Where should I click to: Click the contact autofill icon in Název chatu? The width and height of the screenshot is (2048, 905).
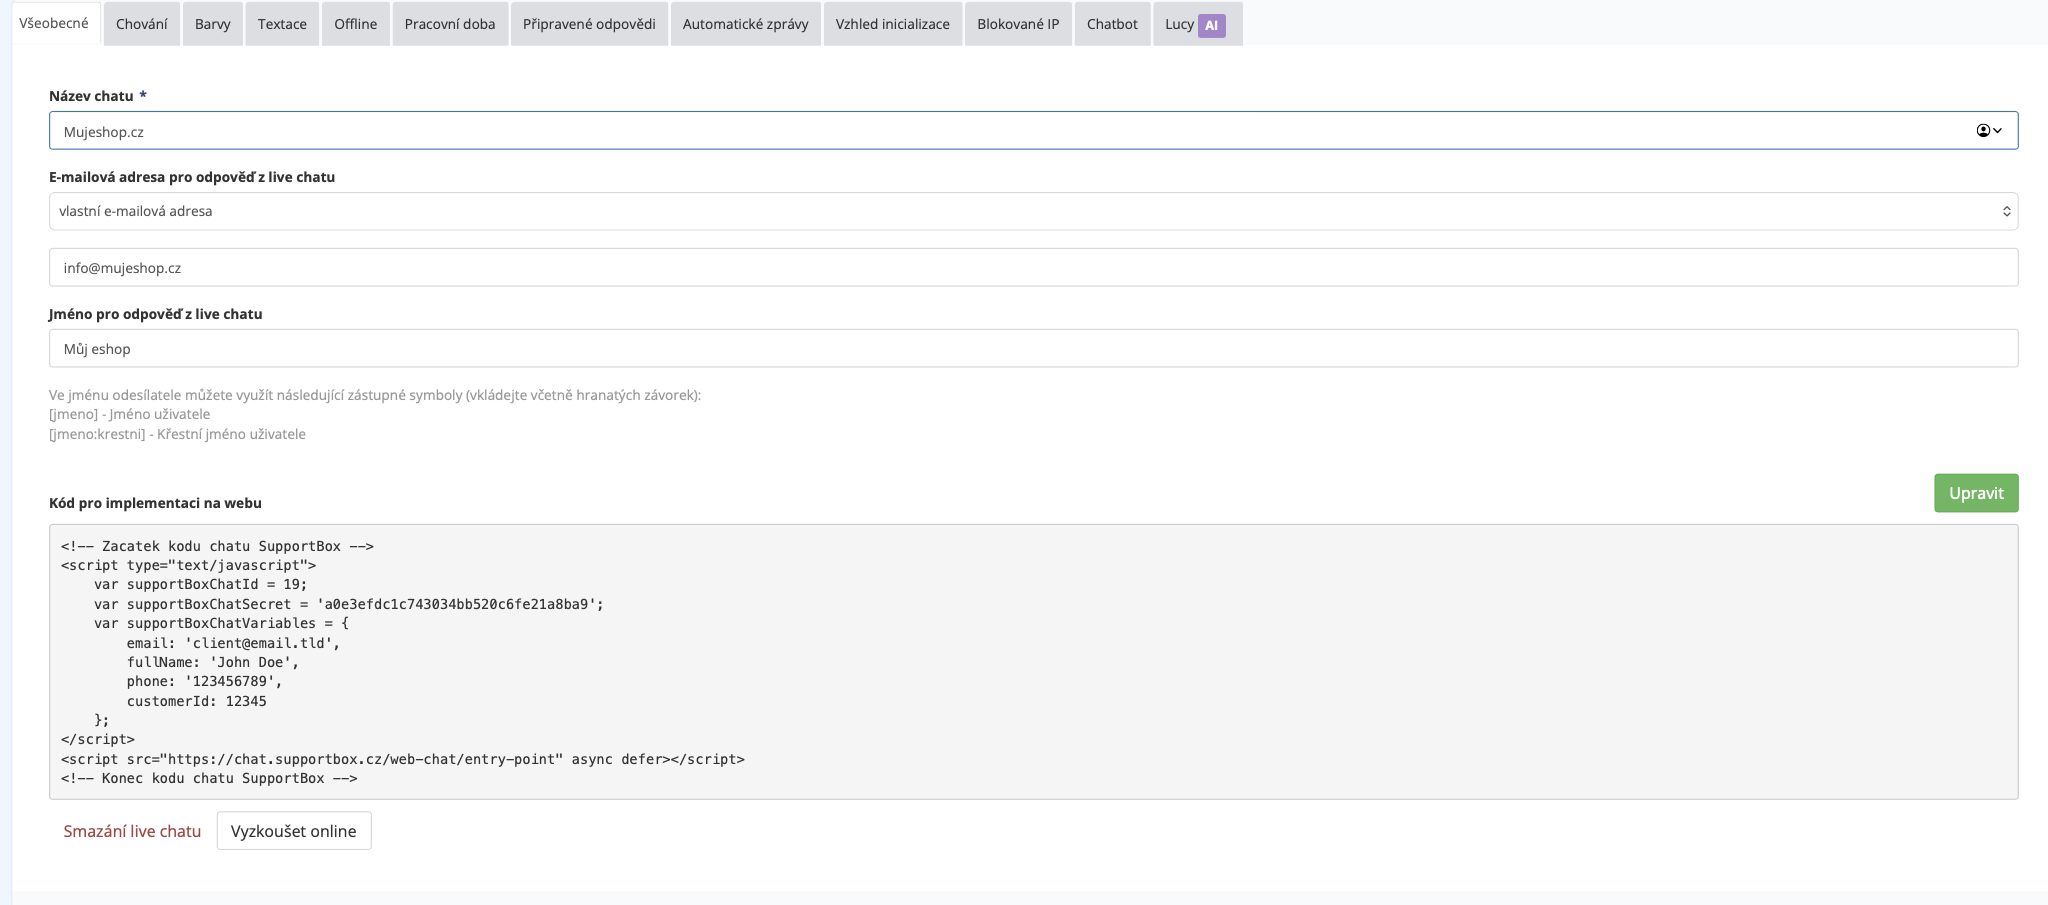[1989, 131]
